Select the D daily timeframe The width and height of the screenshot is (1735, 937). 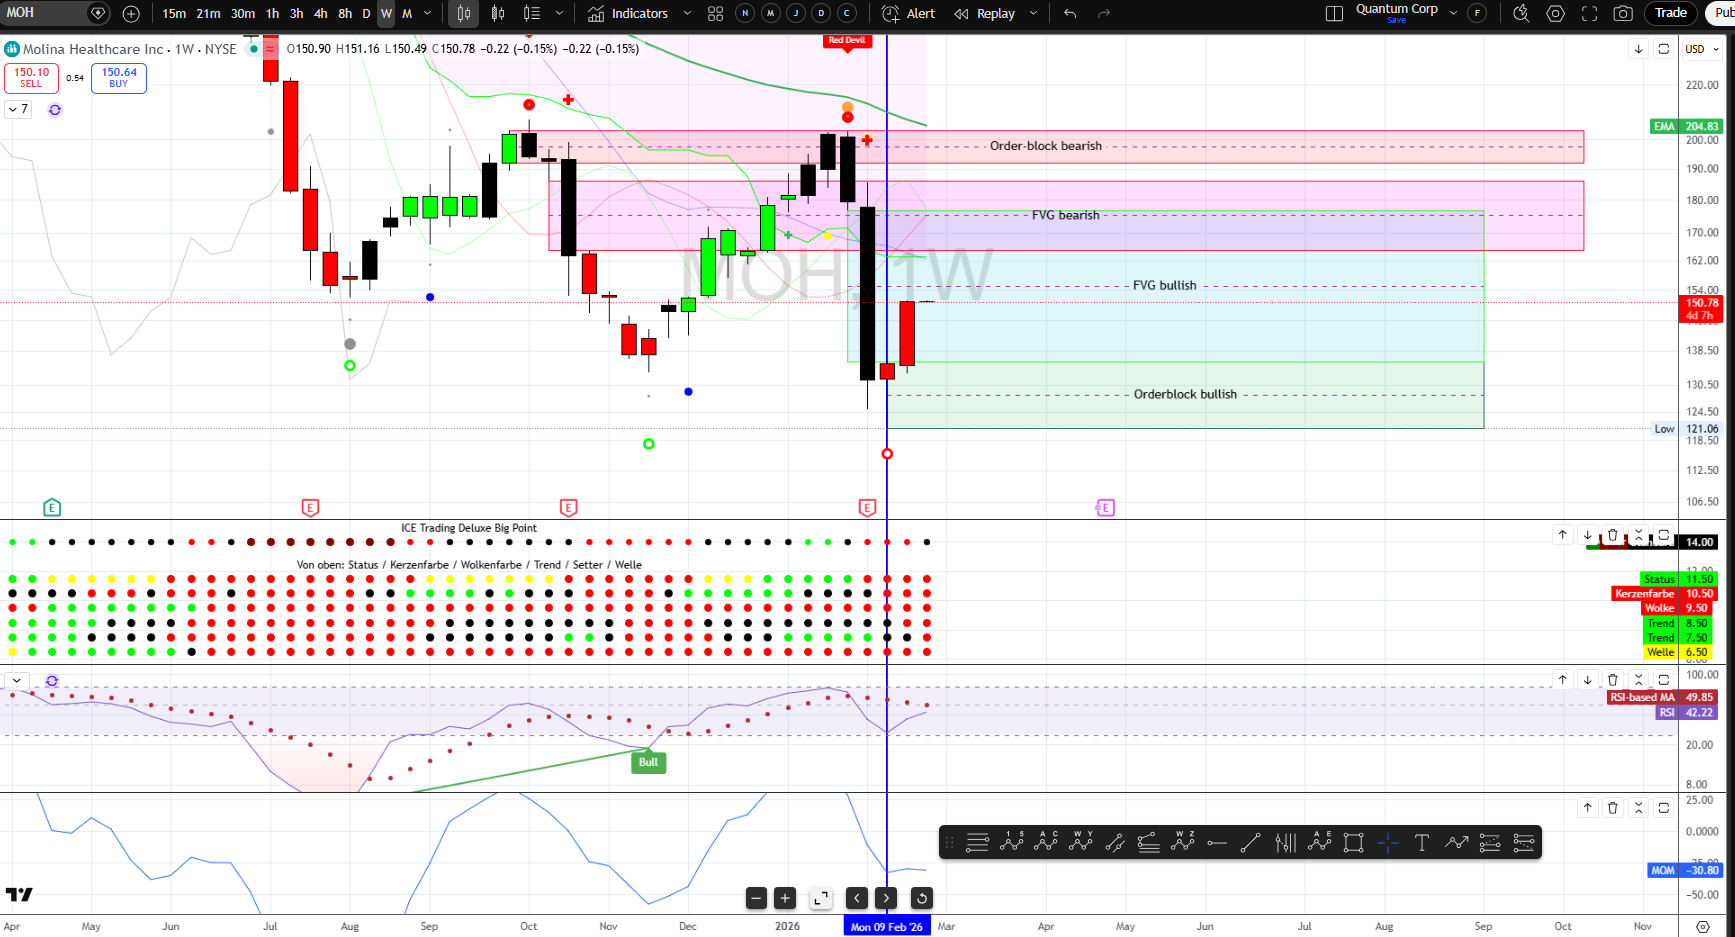(366, 14)
